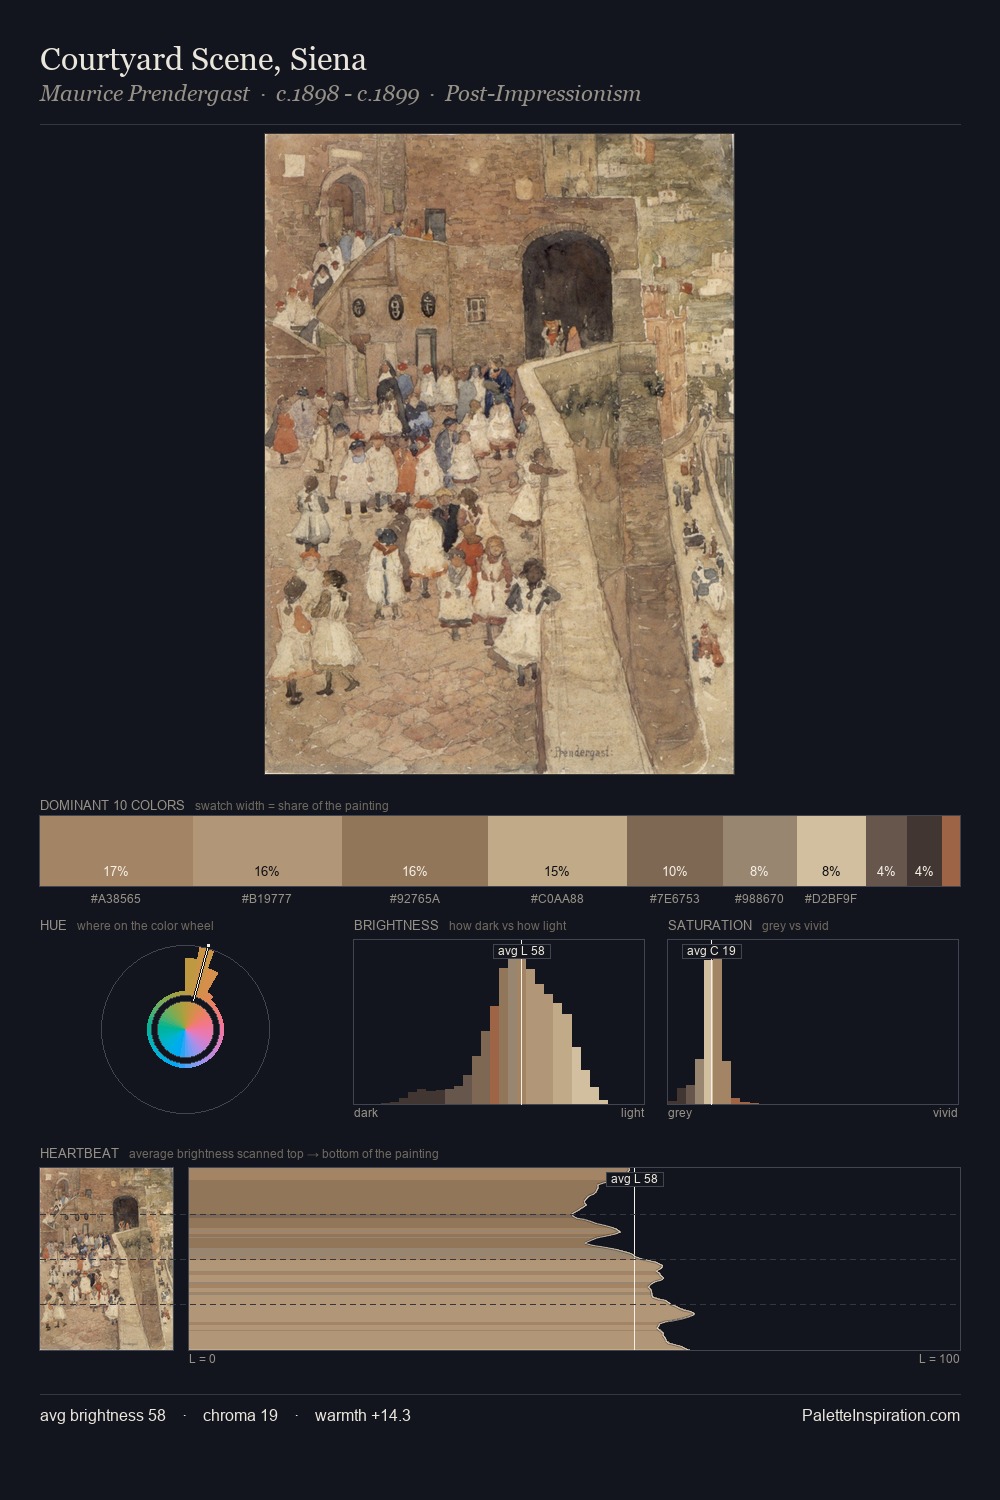Click the 'L = 0' axis label

tap(202, 1359)
